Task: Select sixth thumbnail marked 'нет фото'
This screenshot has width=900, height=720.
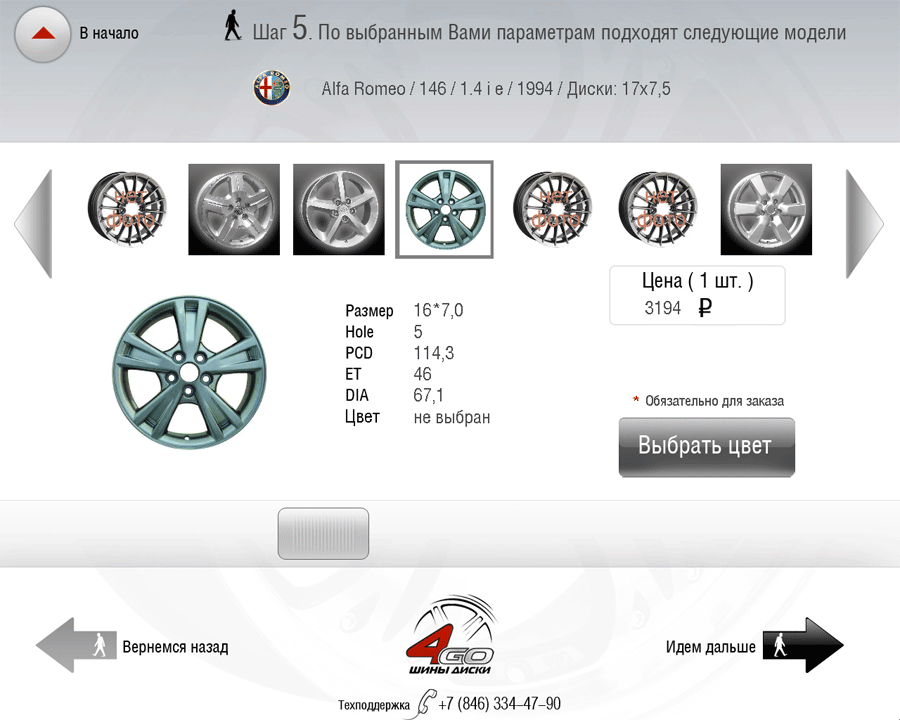Action: point(658,209)
